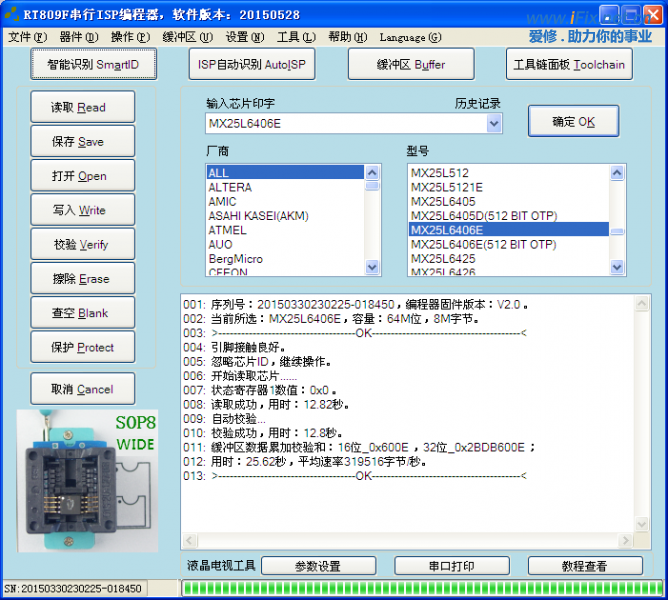Screen dimensions: 668x600
Task: Open the File (F) menu
Action: [x=27, y=38]
